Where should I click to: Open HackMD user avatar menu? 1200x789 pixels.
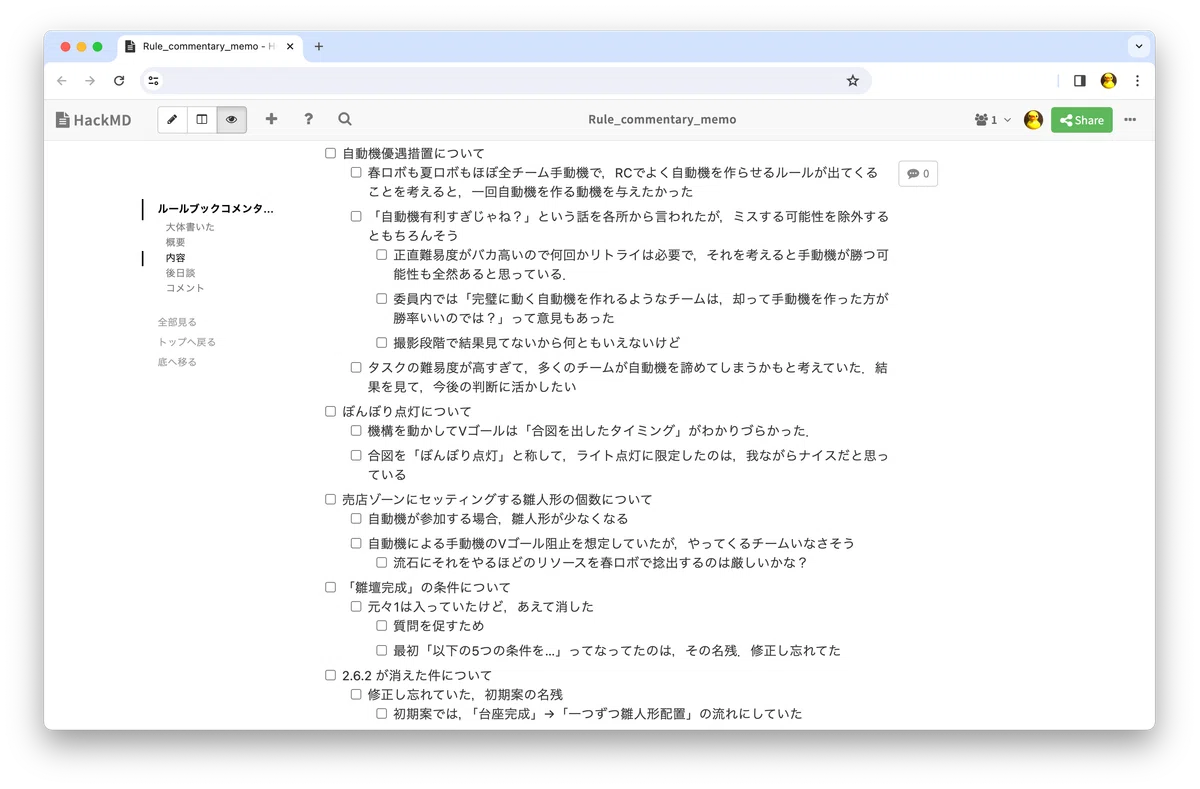pyautogui.click(x=1034, y=120)
